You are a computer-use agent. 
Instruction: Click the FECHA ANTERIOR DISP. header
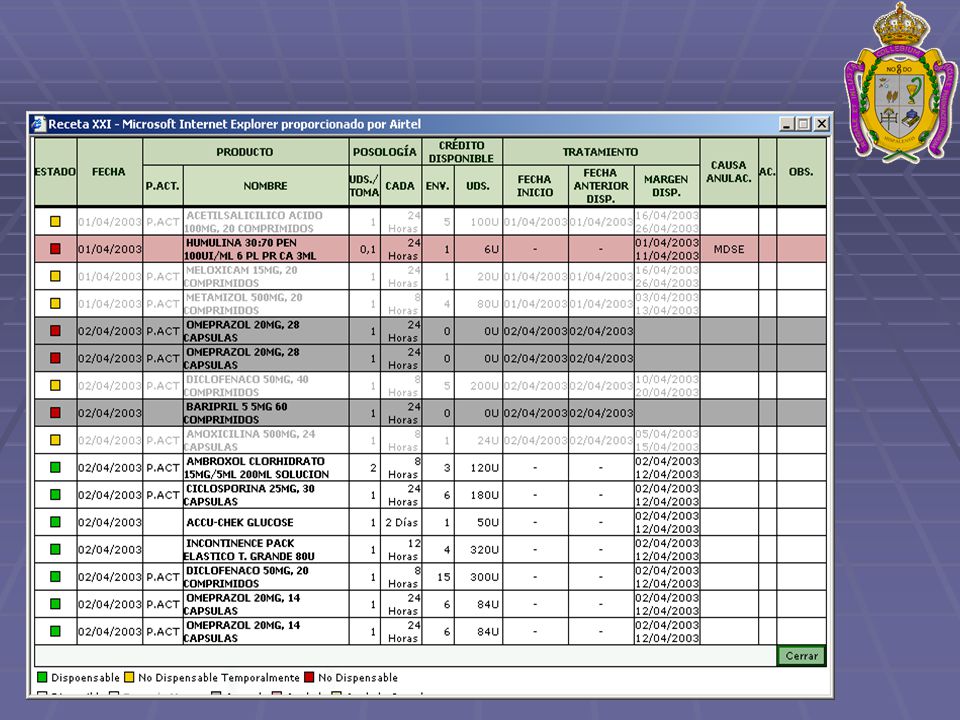point(601,186)
